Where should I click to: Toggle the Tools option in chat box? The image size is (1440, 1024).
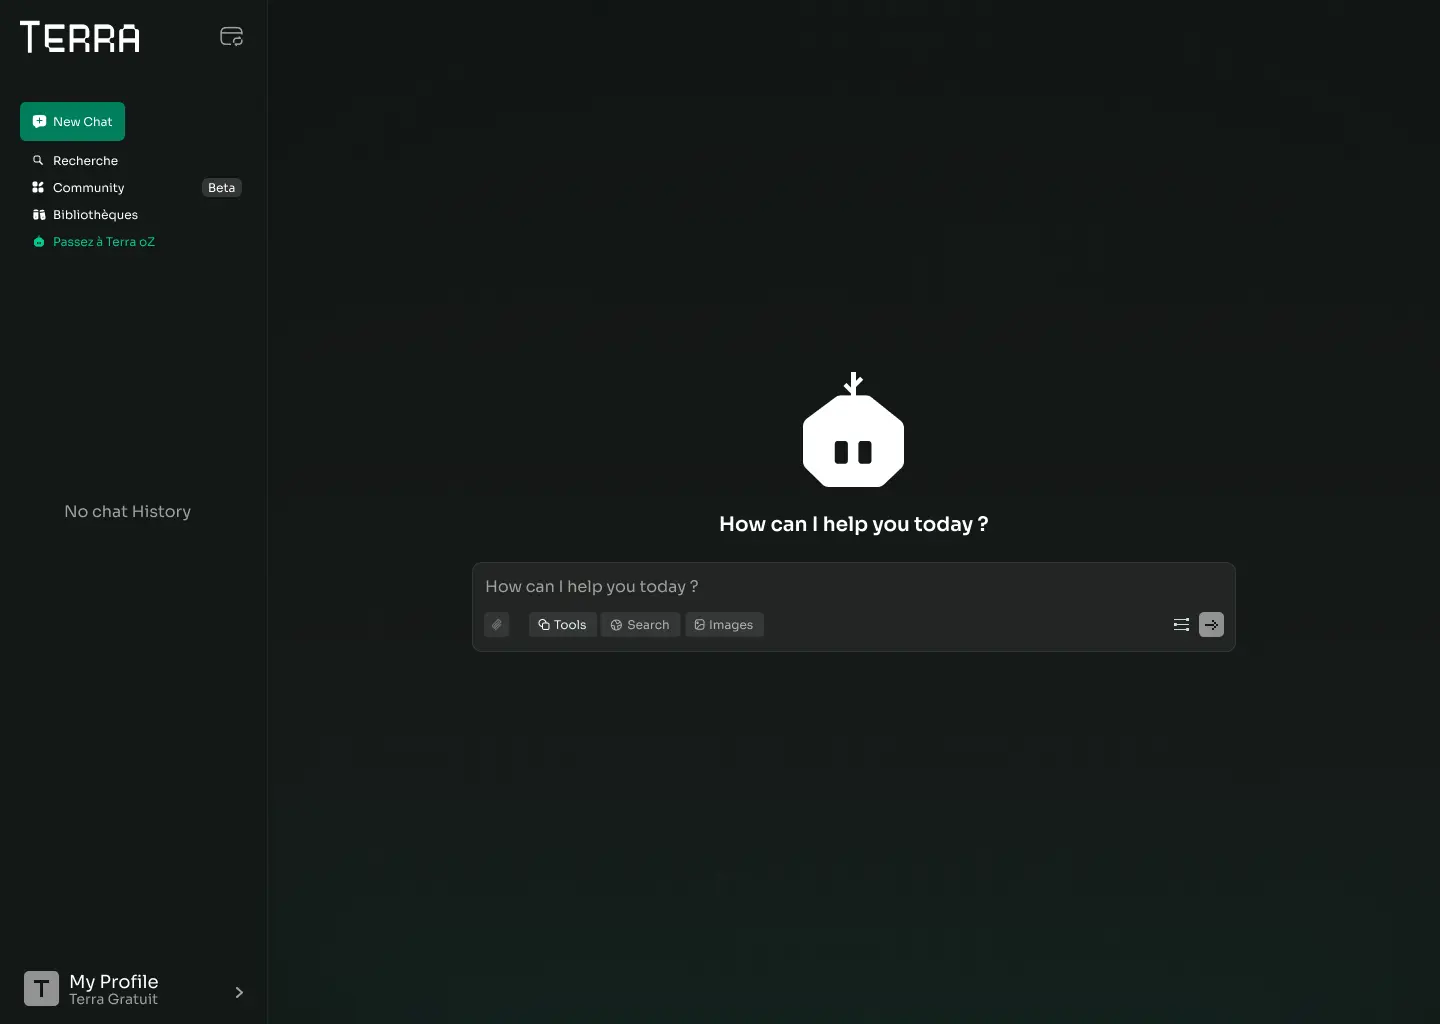(562, 625)
